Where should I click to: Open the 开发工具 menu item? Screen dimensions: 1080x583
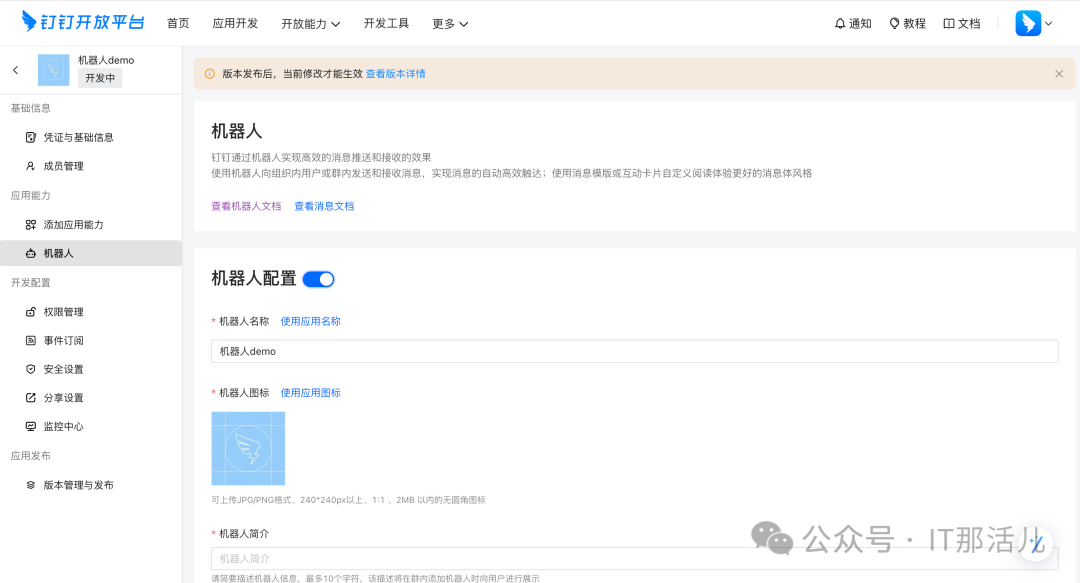[386, 23]
